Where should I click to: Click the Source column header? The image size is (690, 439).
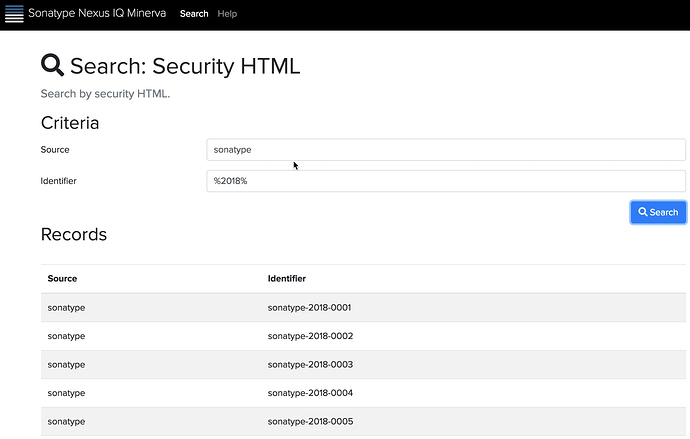tap(62, 278)
